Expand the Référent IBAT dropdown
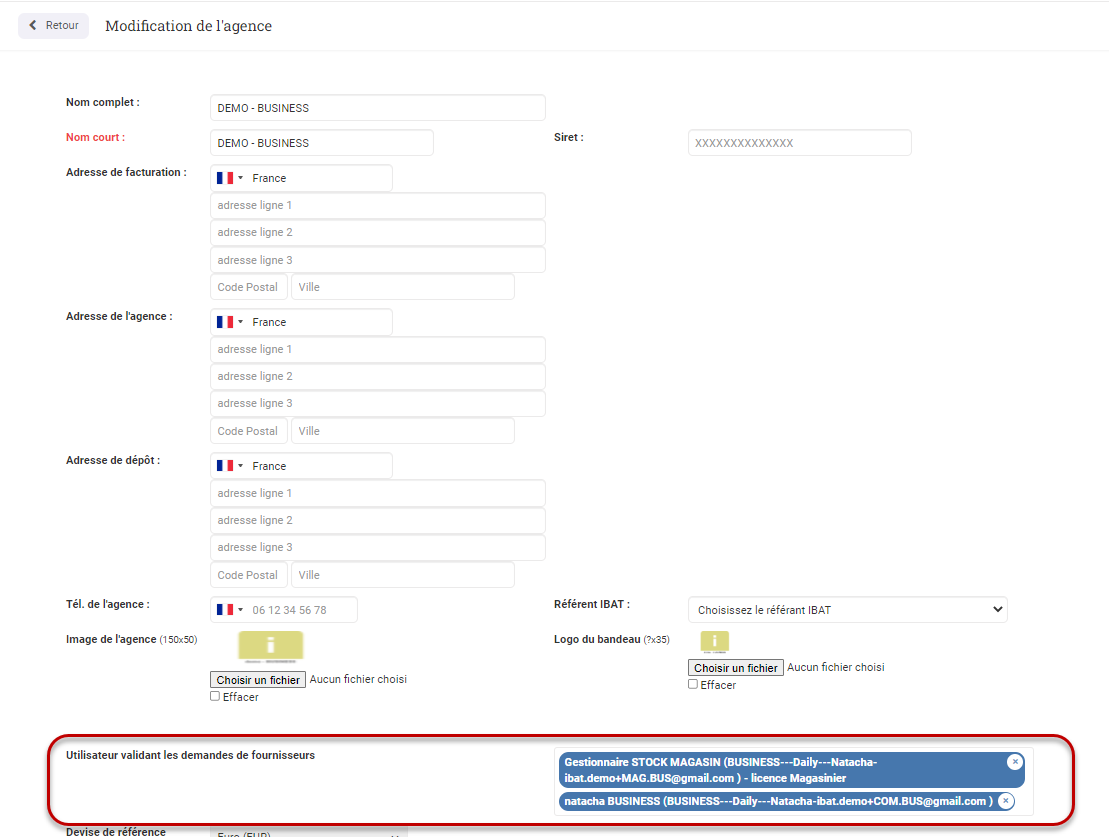 coord(847,610)
